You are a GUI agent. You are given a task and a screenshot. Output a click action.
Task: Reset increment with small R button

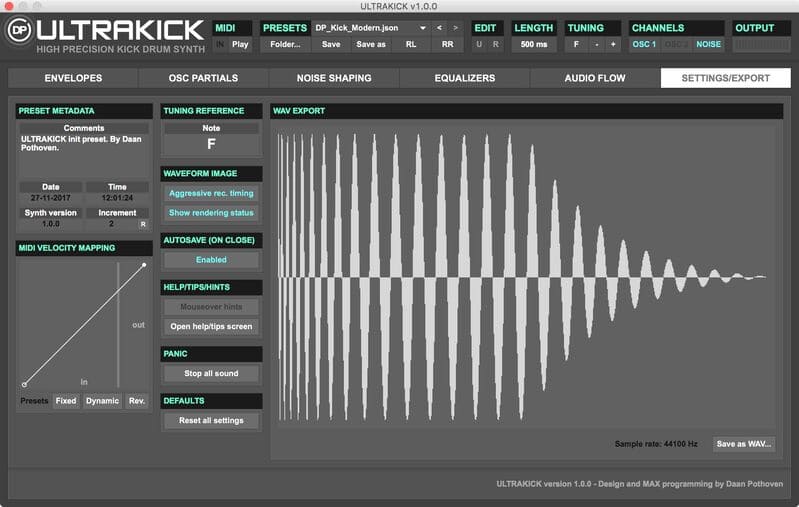[143, 224]
